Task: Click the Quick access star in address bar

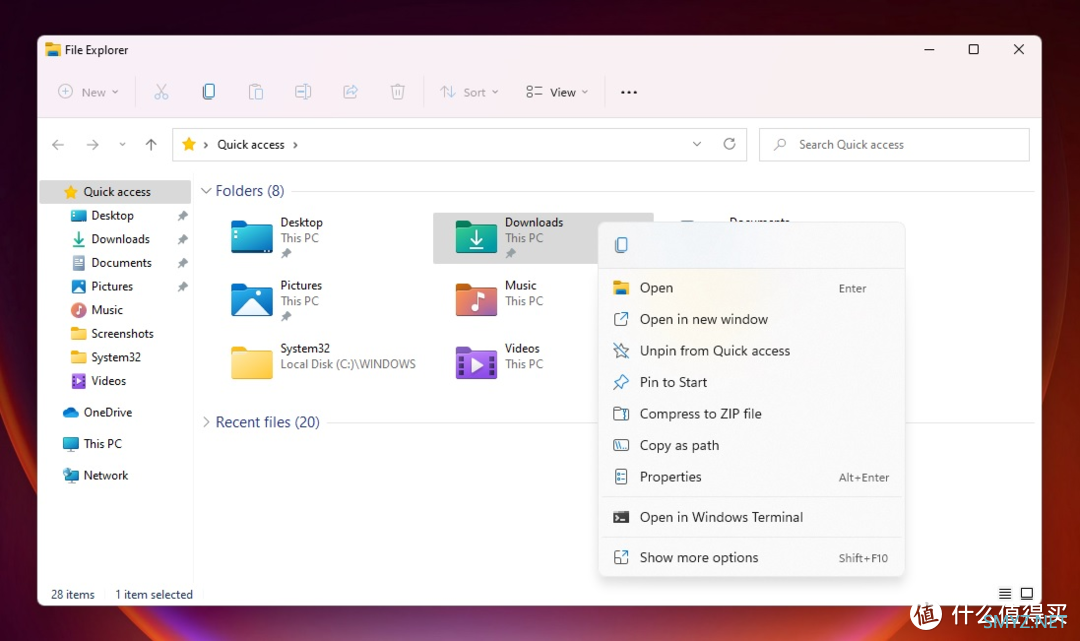Action: tap(189, 144)
